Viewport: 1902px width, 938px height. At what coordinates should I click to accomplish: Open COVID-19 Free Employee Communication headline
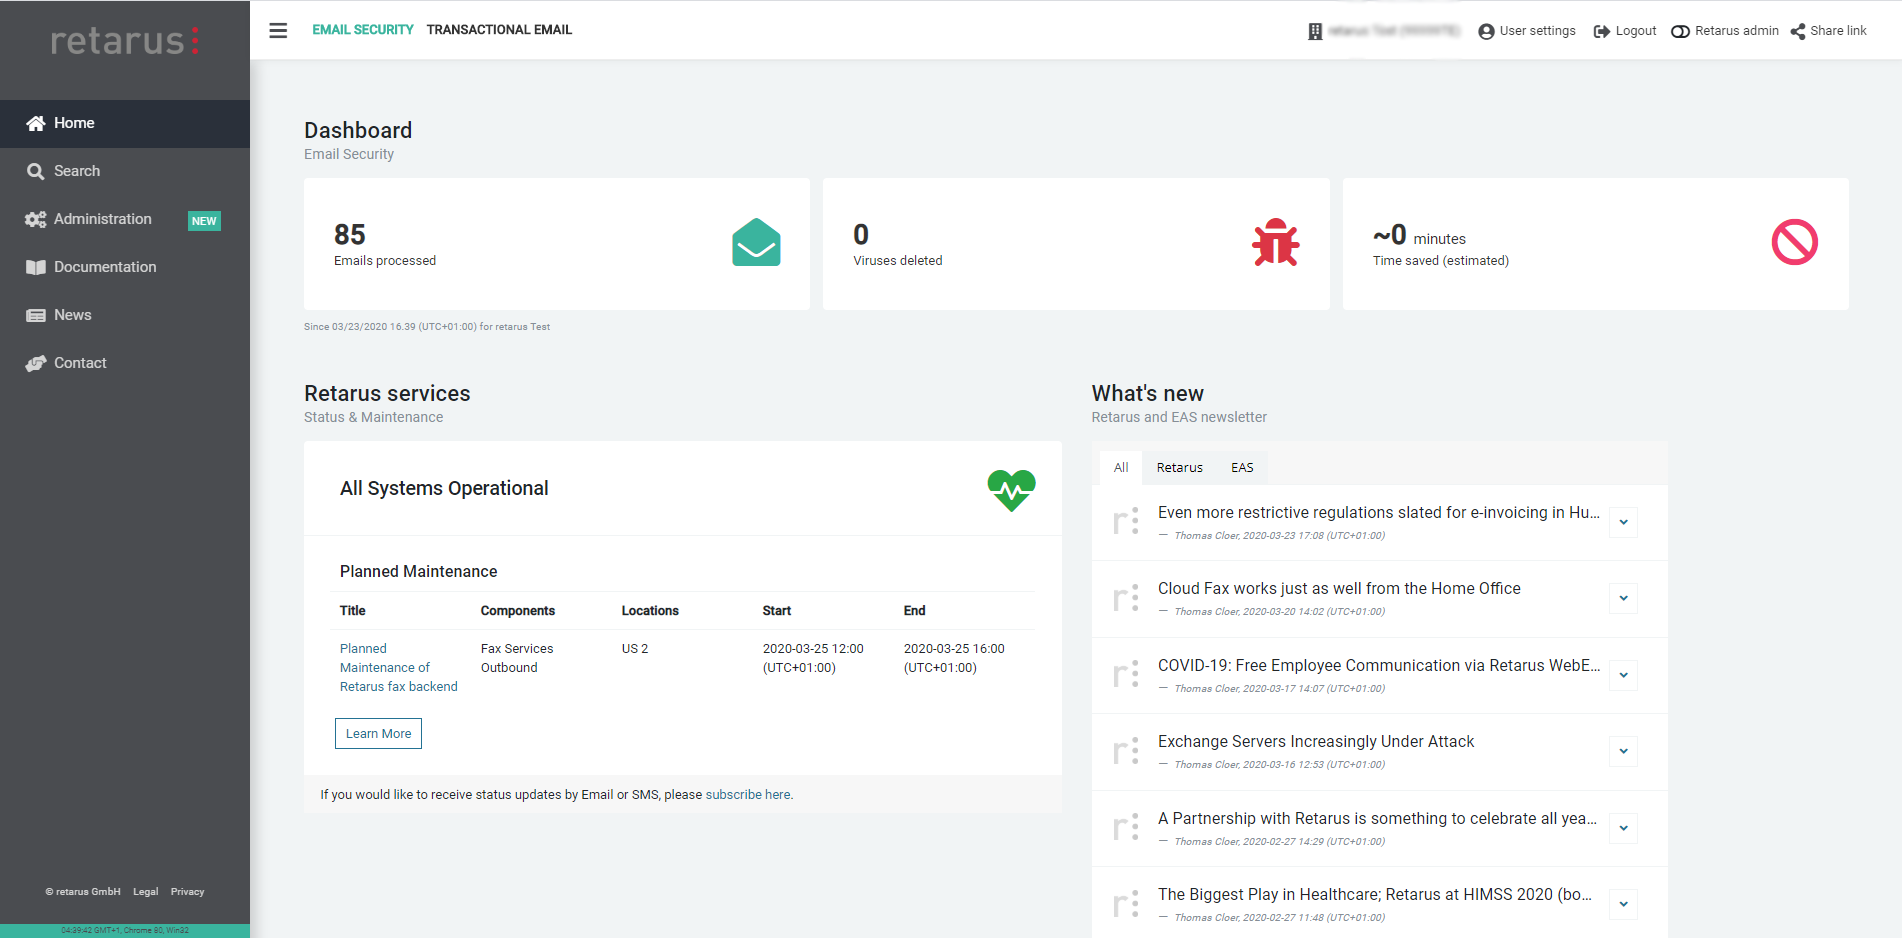click(1379, 665)
